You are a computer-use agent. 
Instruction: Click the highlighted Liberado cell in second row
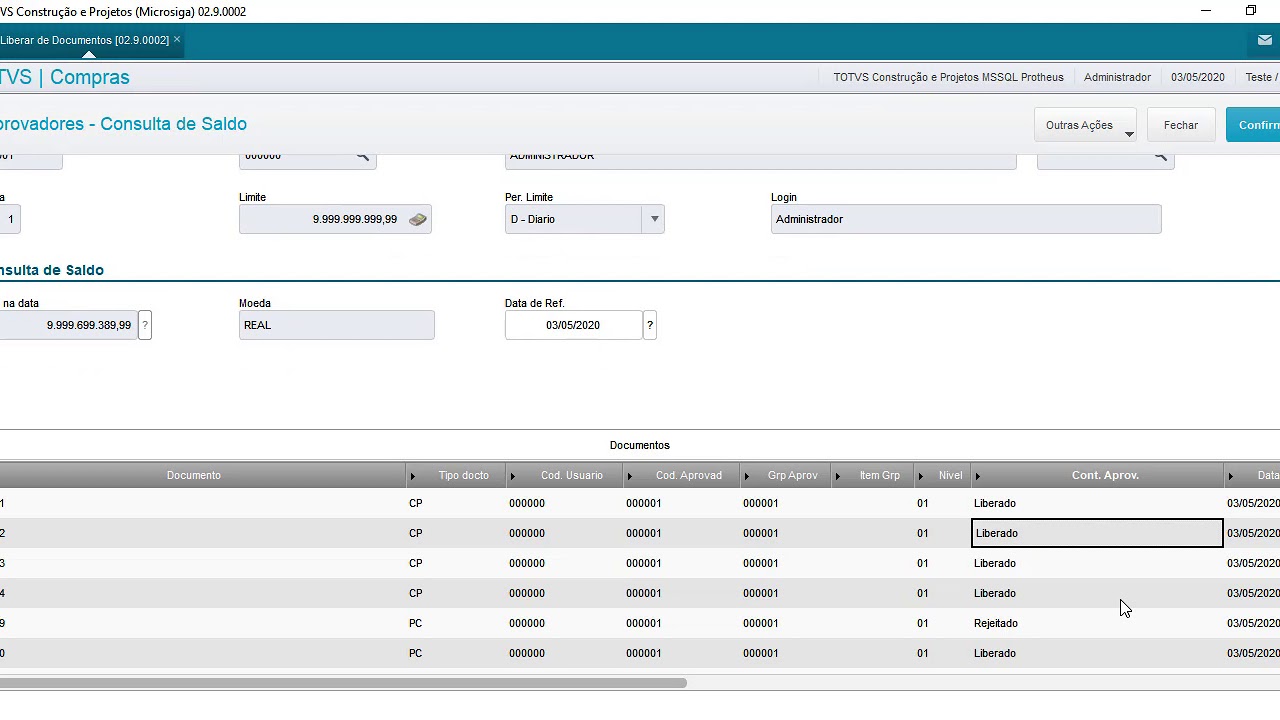click(x=1097, y=533)
